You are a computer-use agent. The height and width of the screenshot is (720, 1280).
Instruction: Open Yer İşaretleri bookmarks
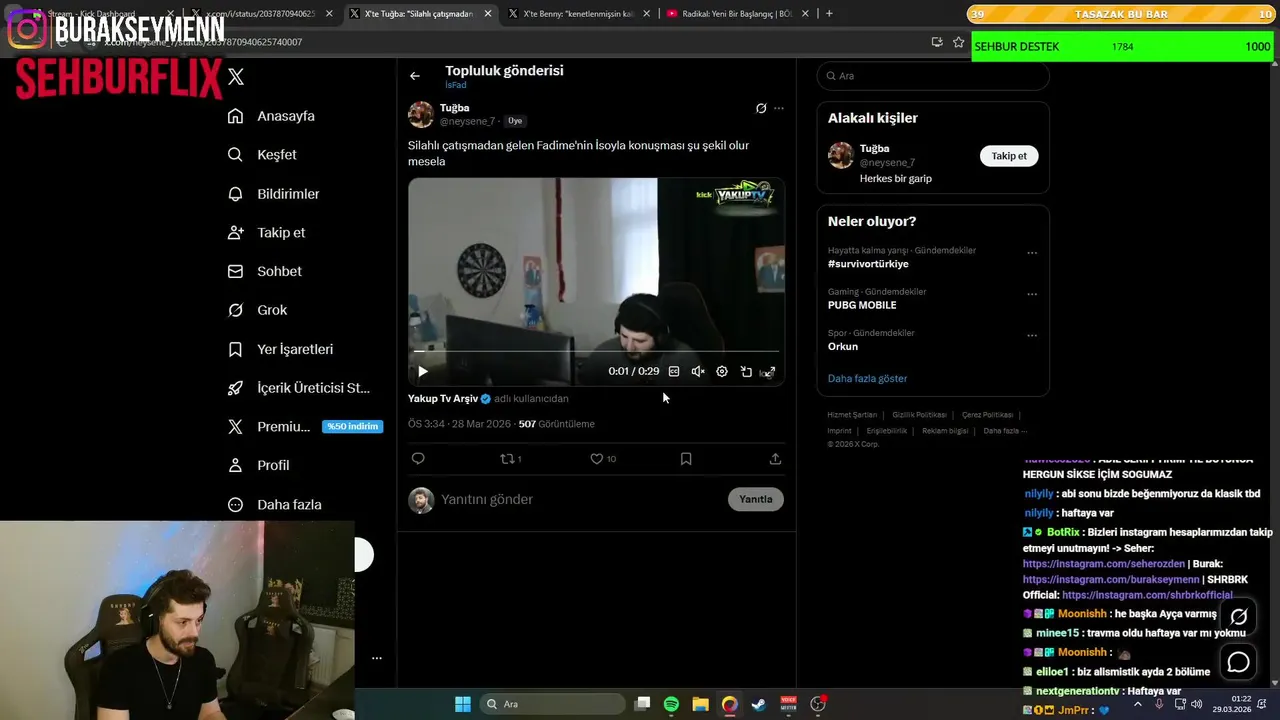point(280,349)
